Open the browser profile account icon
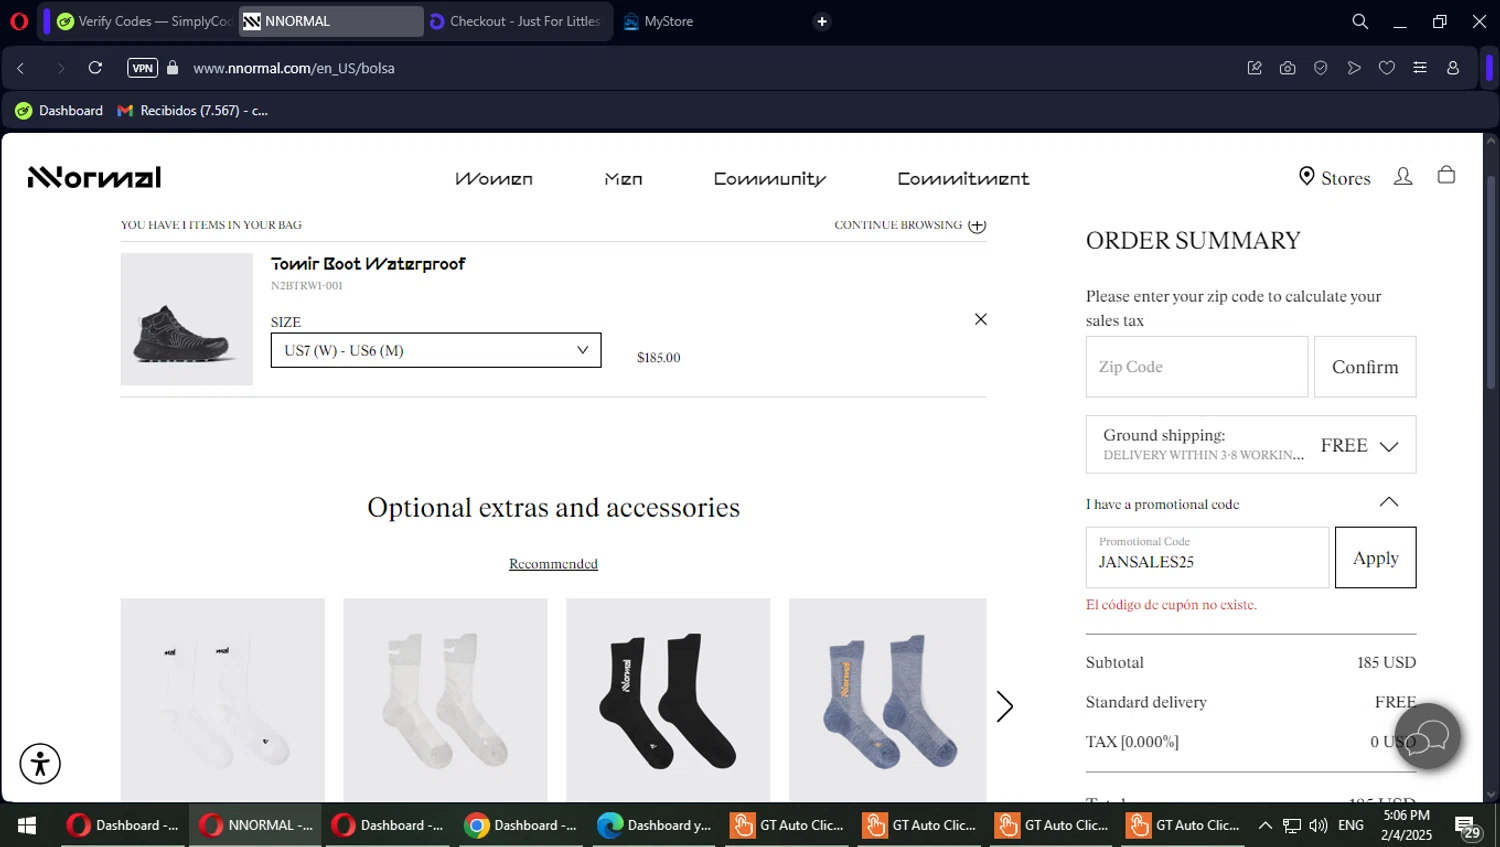This screenshot has width=1500, height=847. tap(1453, 68)
